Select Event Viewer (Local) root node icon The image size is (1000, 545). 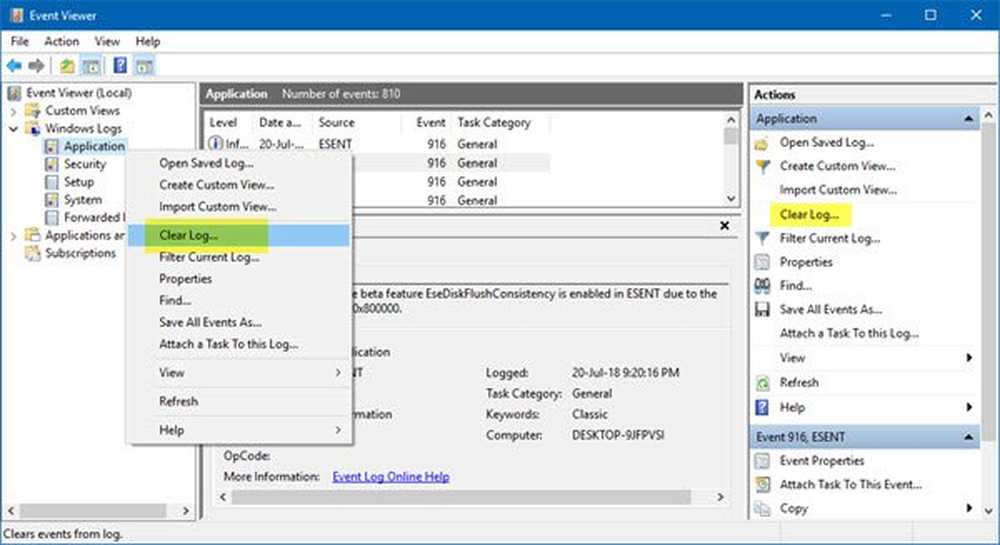15,93
